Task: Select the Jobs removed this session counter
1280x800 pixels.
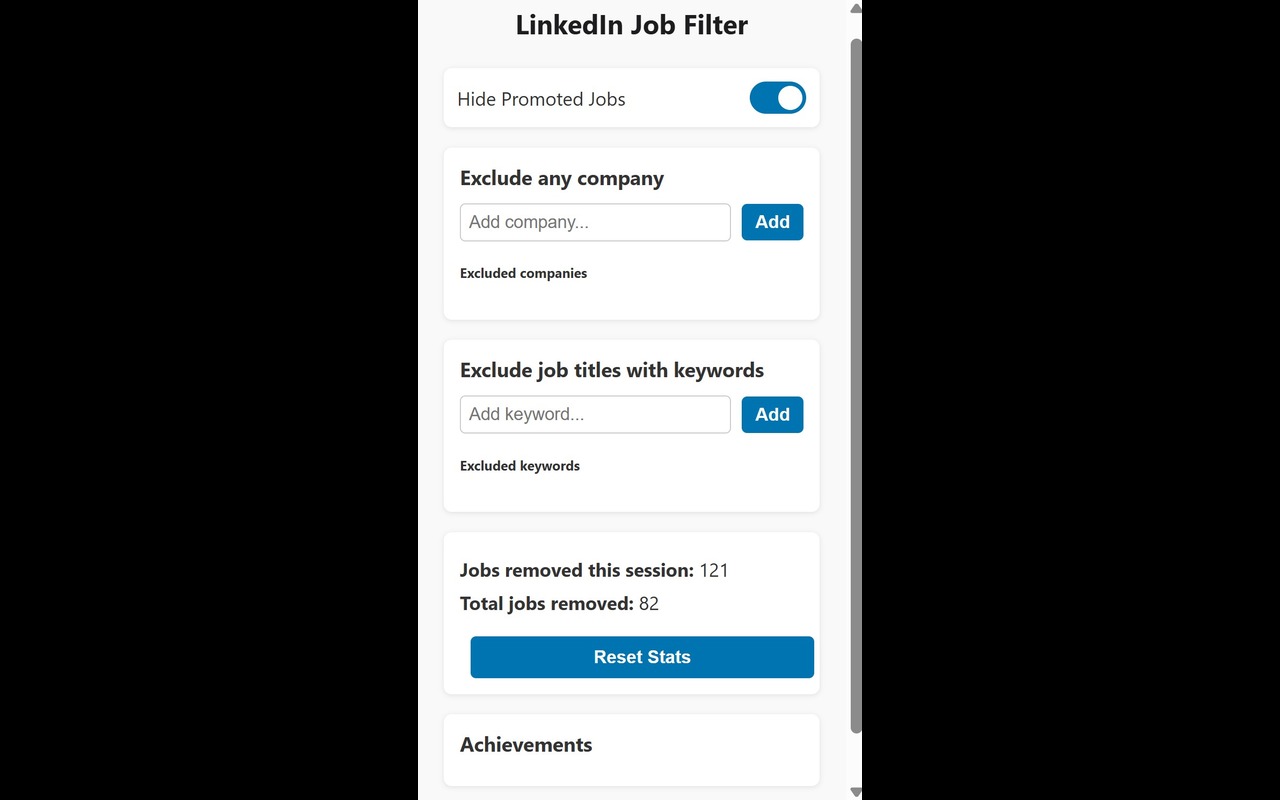Action: pos(593,570)
